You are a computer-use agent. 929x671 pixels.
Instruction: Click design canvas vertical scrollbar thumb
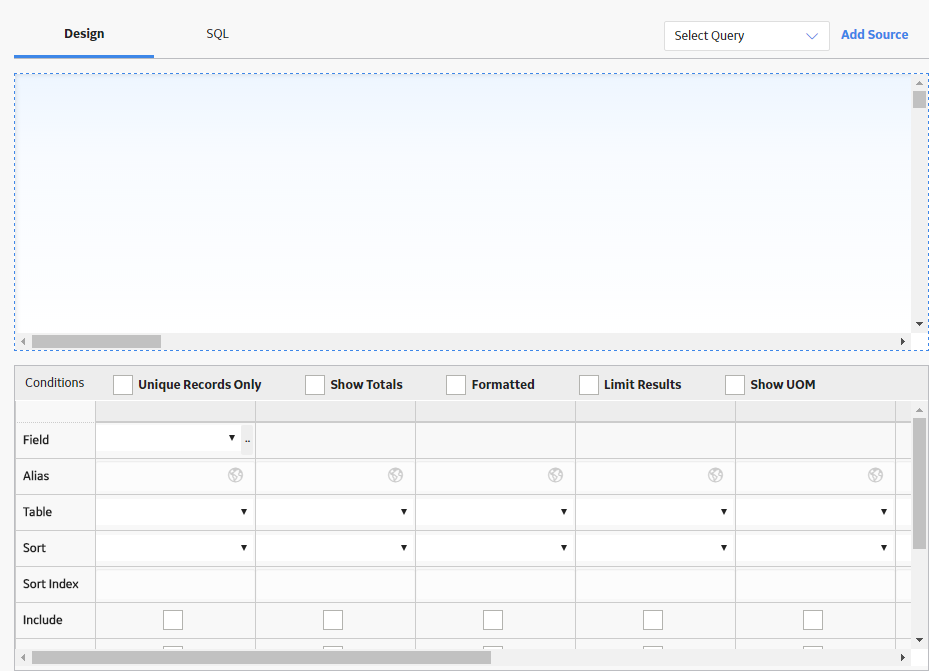(919, 99)
